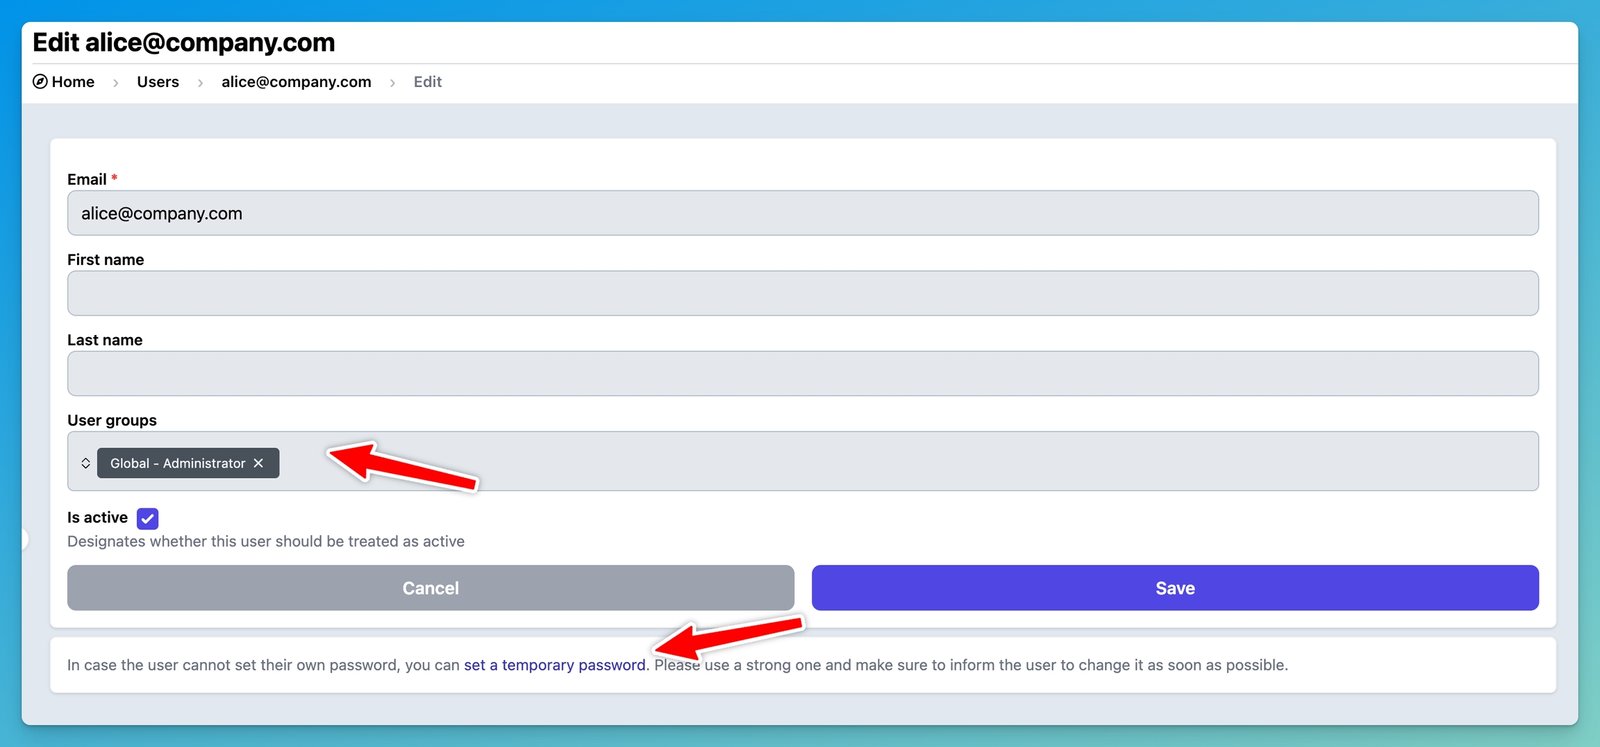
Task: Navigate to Home via breadcrumb text
Action: [x=73, y=82]
